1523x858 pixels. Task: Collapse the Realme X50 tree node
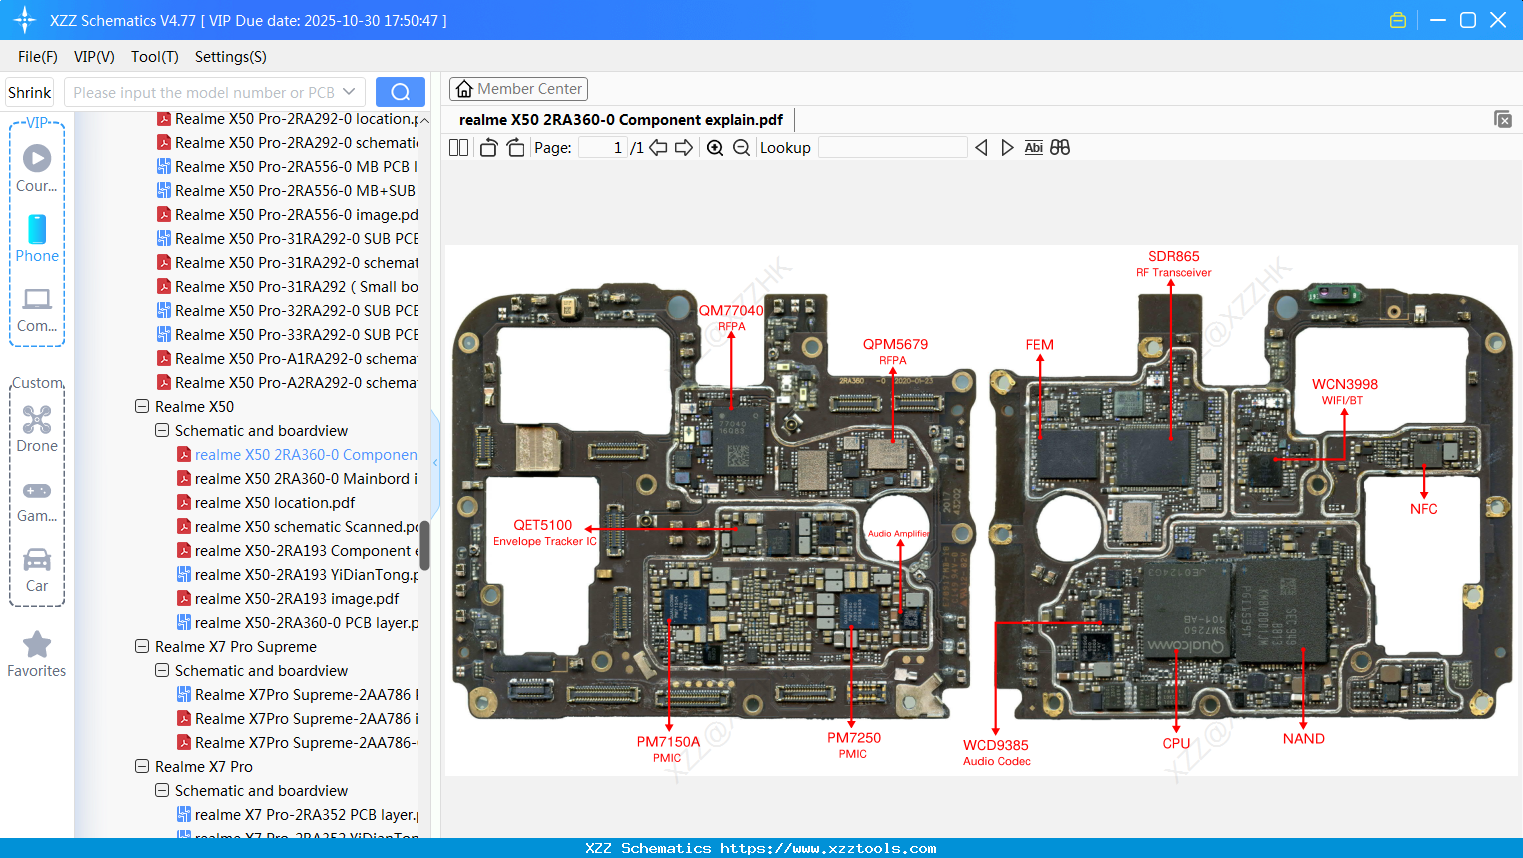point(141,406)
